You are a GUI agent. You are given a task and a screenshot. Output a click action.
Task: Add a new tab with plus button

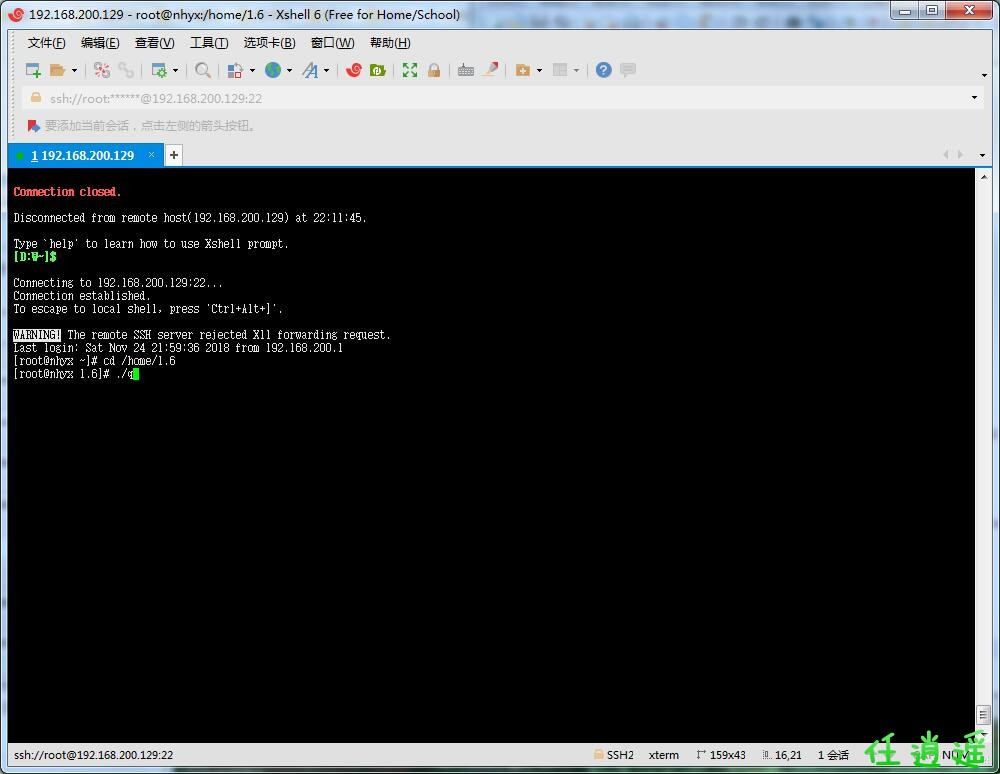coord(173,155)
